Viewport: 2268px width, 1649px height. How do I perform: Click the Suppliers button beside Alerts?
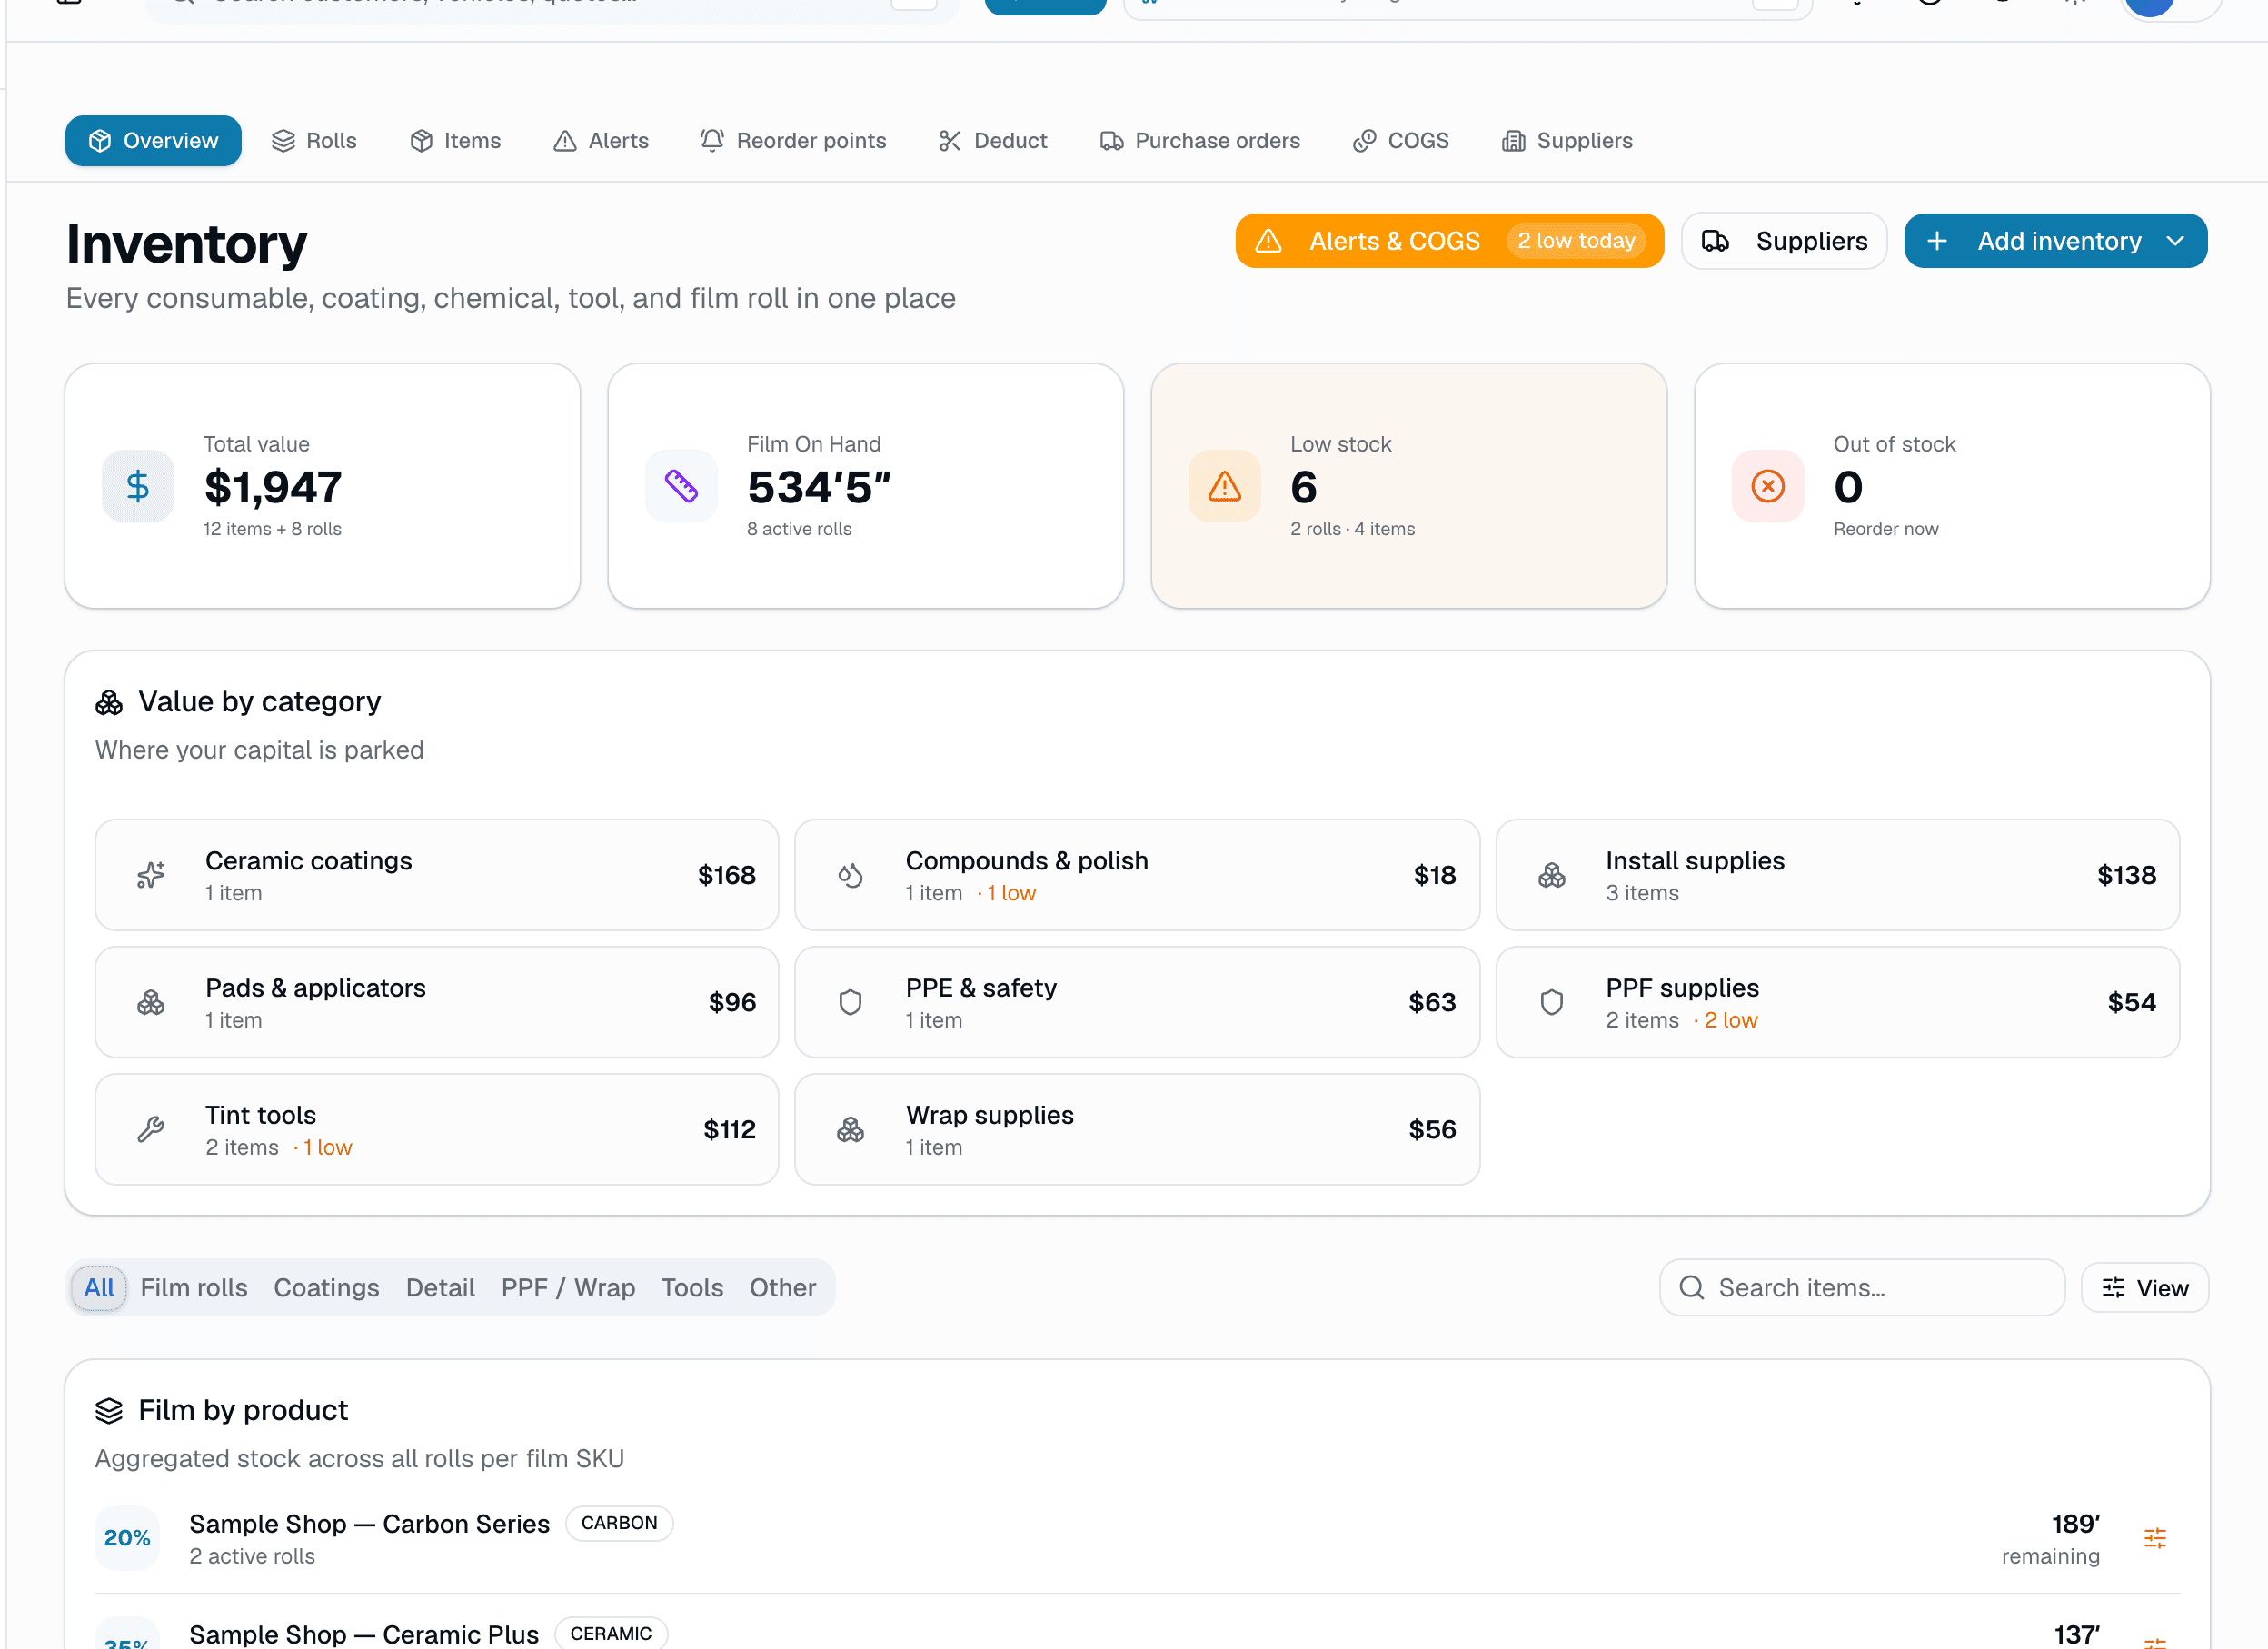[x=1783, y=241]
